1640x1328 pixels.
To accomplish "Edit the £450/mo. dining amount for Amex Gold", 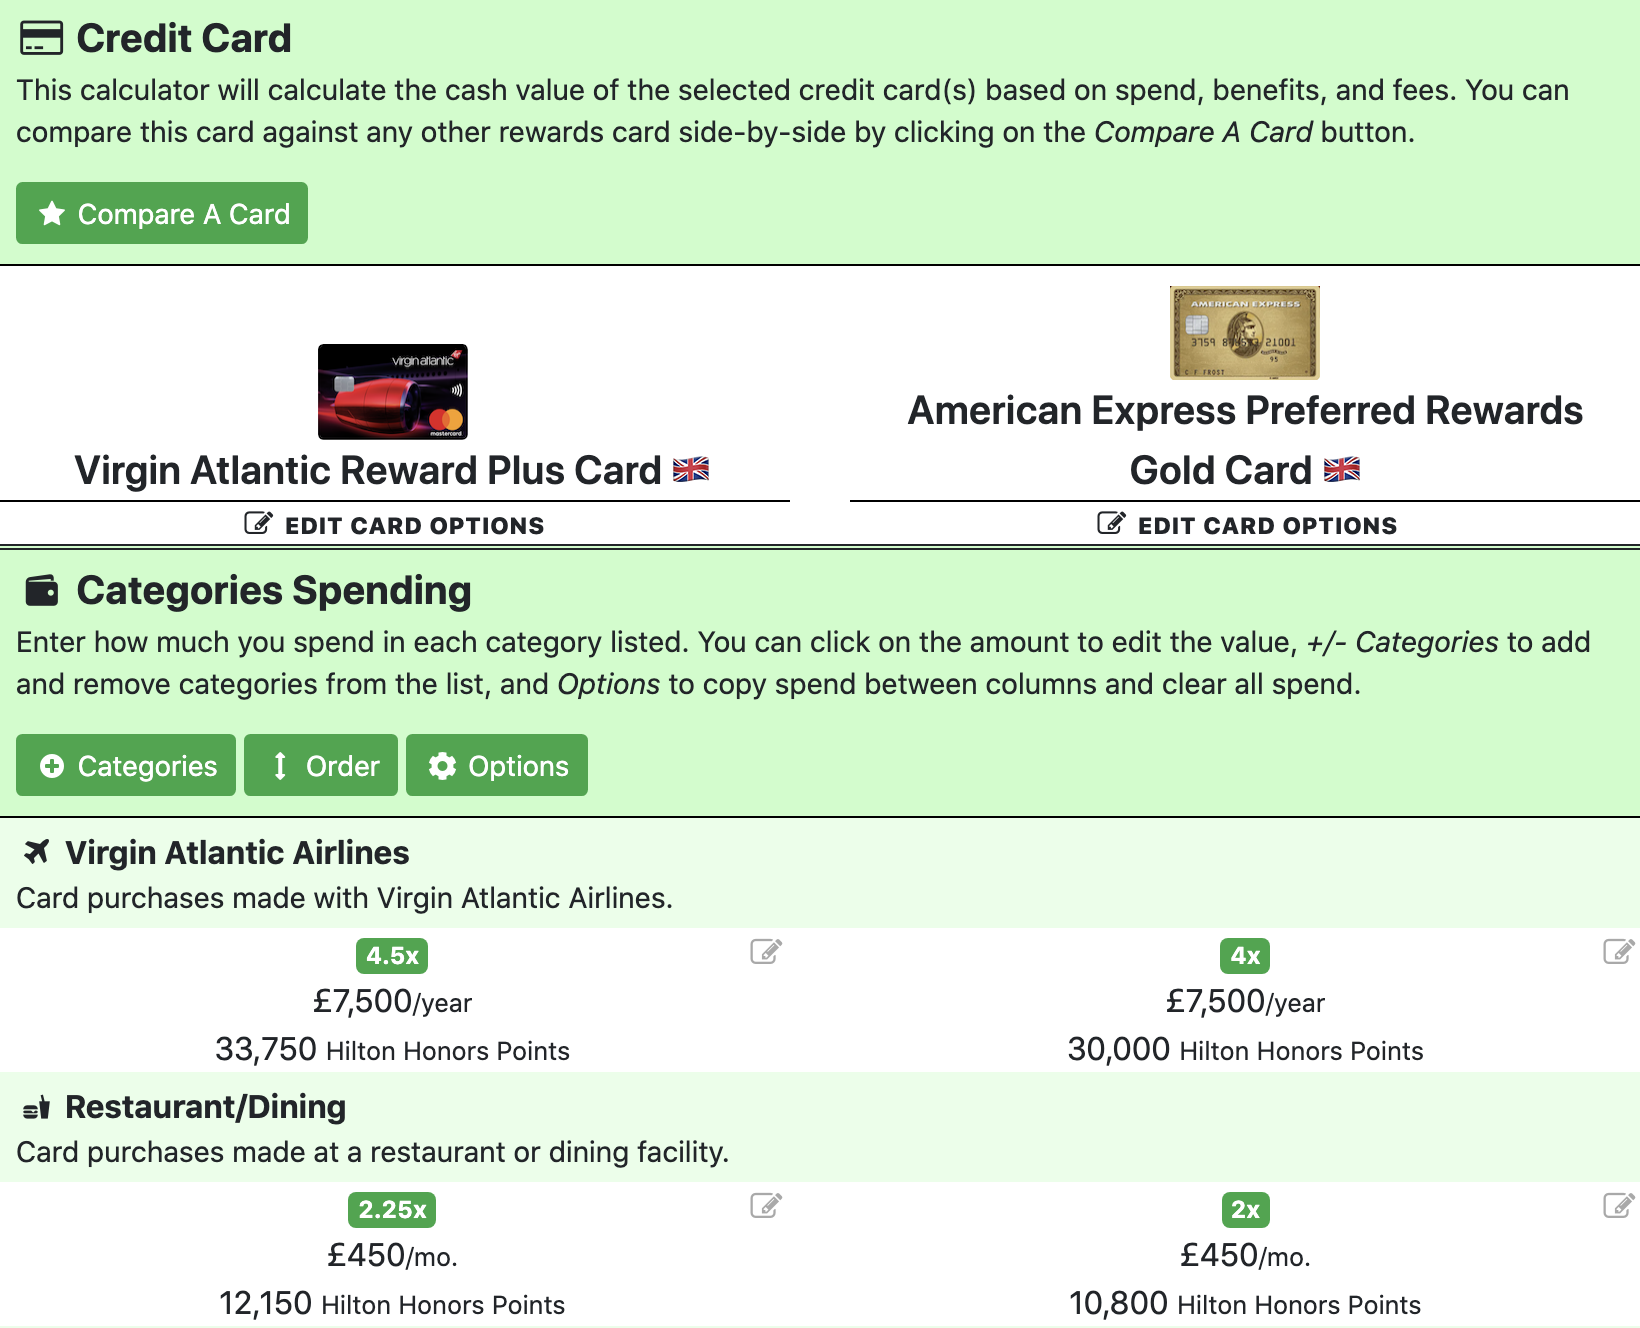I will [1245, 1255].
